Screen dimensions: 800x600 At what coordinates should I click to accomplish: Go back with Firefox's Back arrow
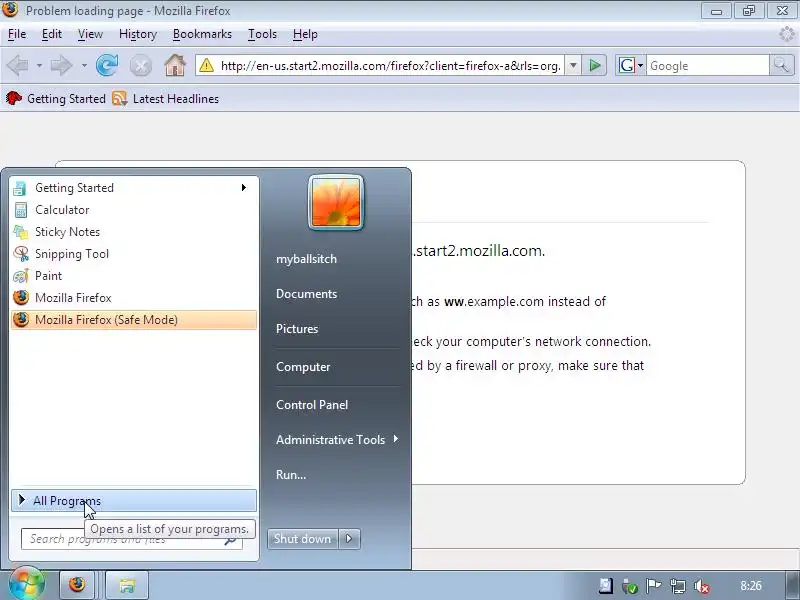click(18, 66)
